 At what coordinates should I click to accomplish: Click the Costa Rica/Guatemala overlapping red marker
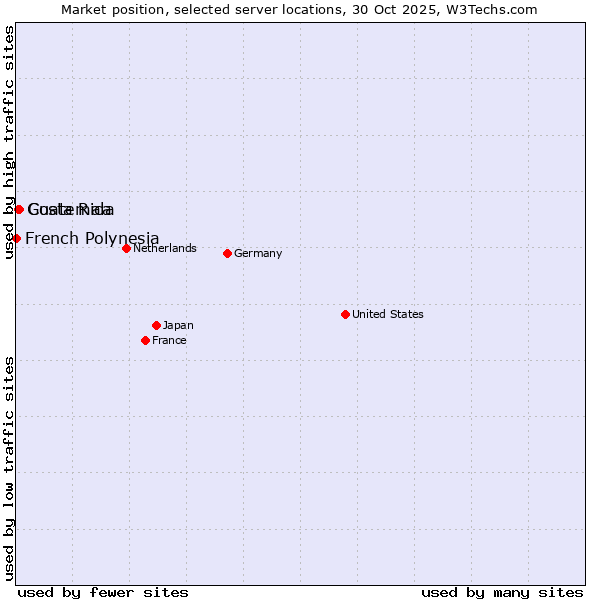19,209
